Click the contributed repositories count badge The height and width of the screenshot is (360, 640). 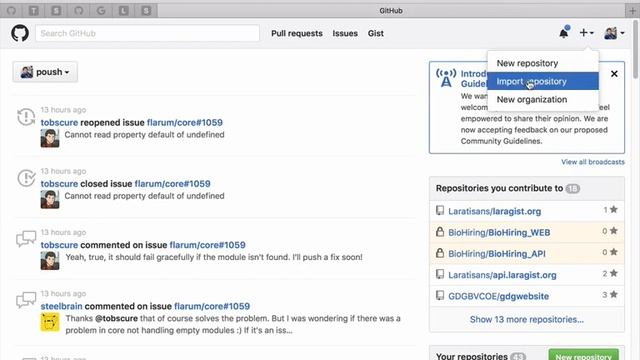click(573, 189)
